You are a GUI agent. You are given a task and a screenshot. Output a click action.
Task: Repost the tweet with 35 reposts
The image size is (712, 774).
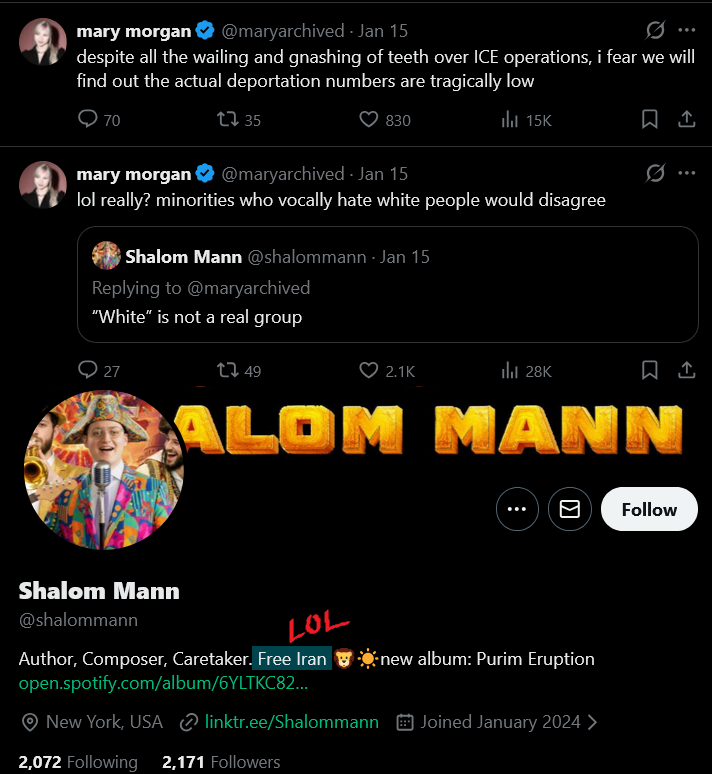click(238, 119)
